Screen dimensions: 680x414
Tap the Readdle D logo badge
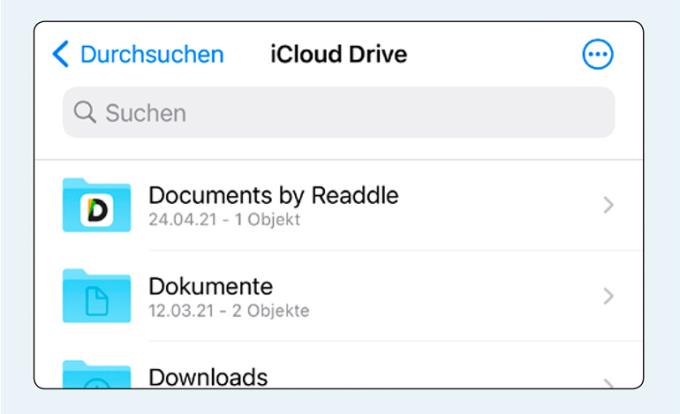pyautogui.click(x=97, y=210)
